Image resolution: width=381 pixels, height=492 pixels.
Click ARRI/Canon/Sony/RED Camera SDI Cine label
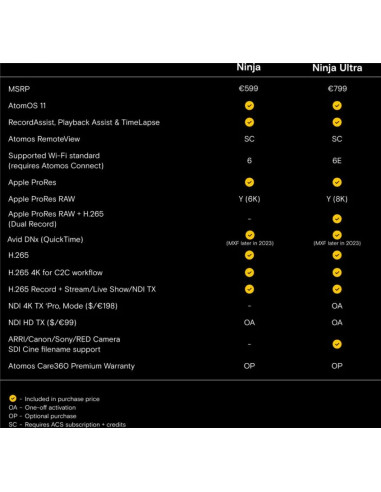pyautogui.click(x=64, y=344)
